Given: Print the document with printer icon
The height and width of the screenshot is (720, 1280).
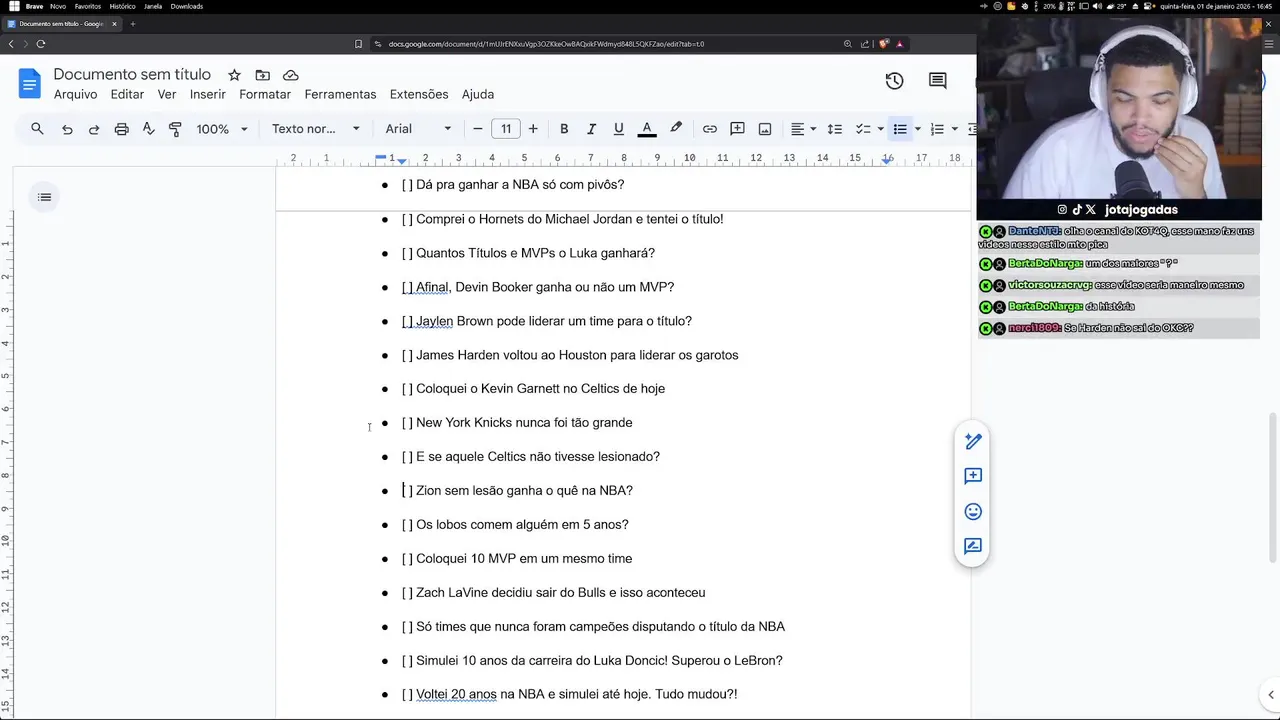Looking at the screenshot, I should (x=121, y=129).
